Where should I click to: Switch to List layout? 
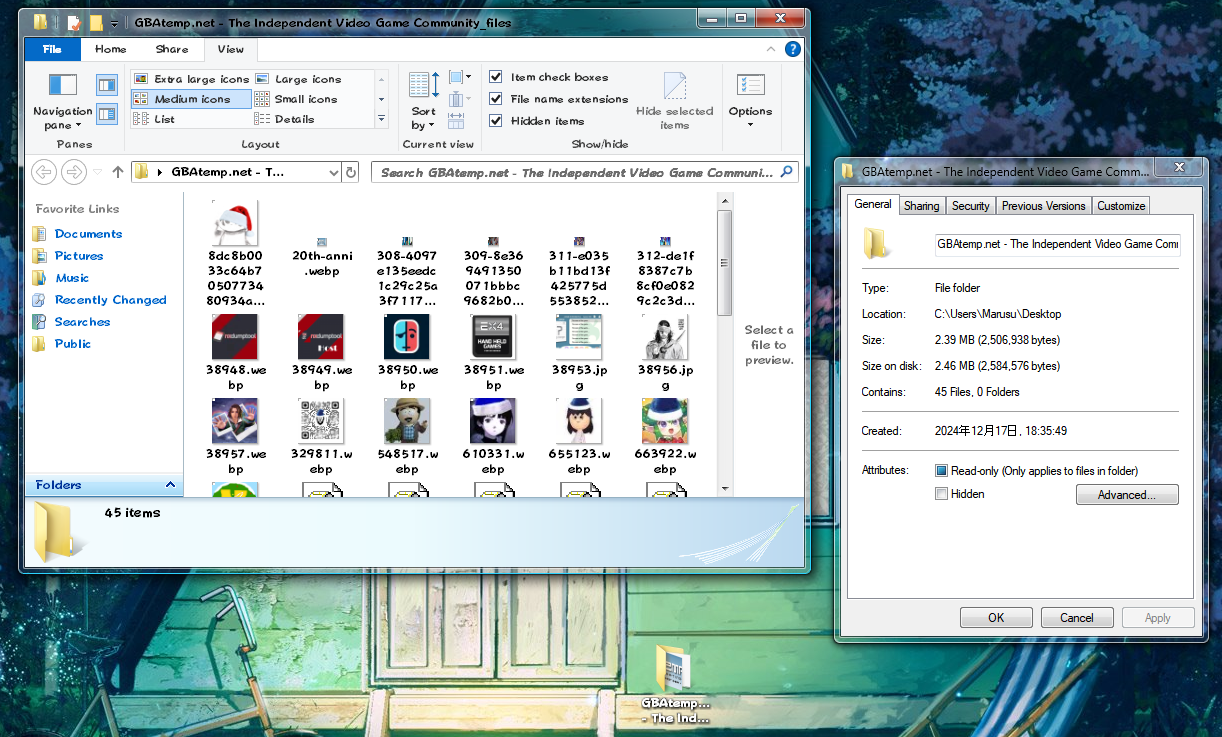pos(154,119)
